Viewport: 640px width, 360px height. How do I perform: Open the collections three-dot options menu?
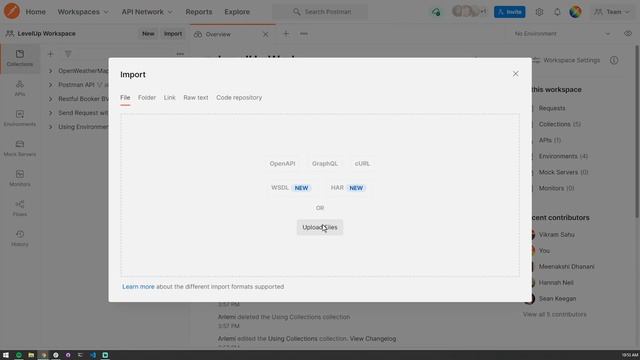click(x=180, y=53)
